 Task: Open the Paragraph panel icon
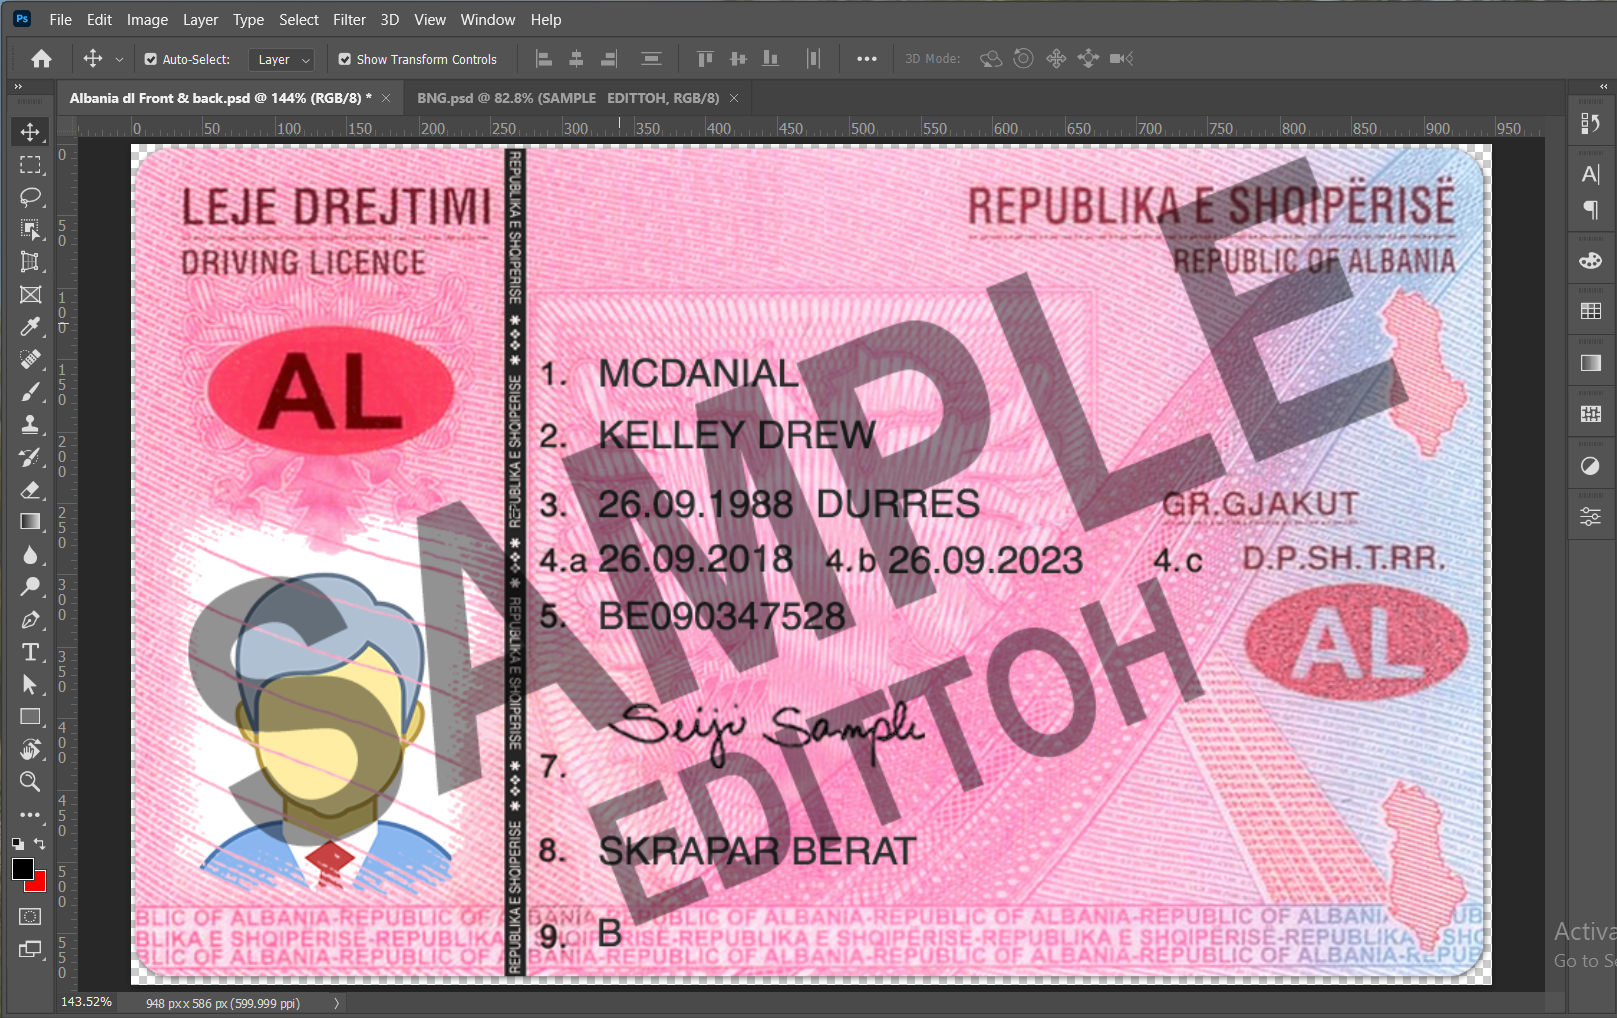pyautogui.click(x=1590, y=209)
